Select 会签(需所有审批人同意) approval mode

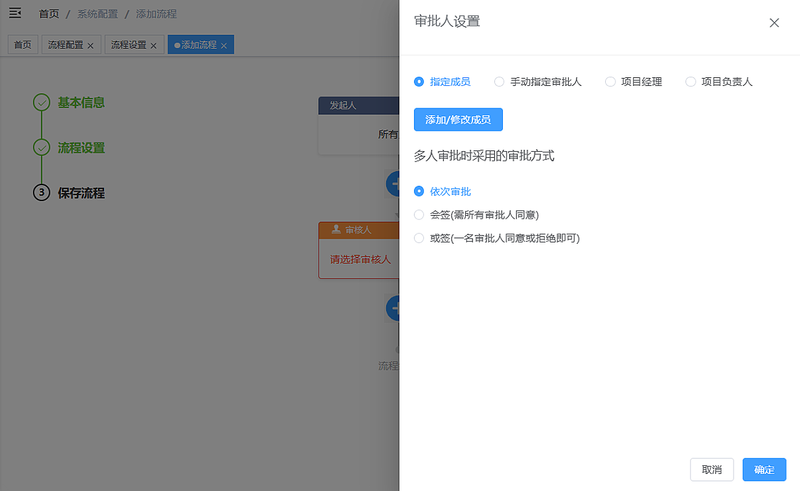pos(476,215)
